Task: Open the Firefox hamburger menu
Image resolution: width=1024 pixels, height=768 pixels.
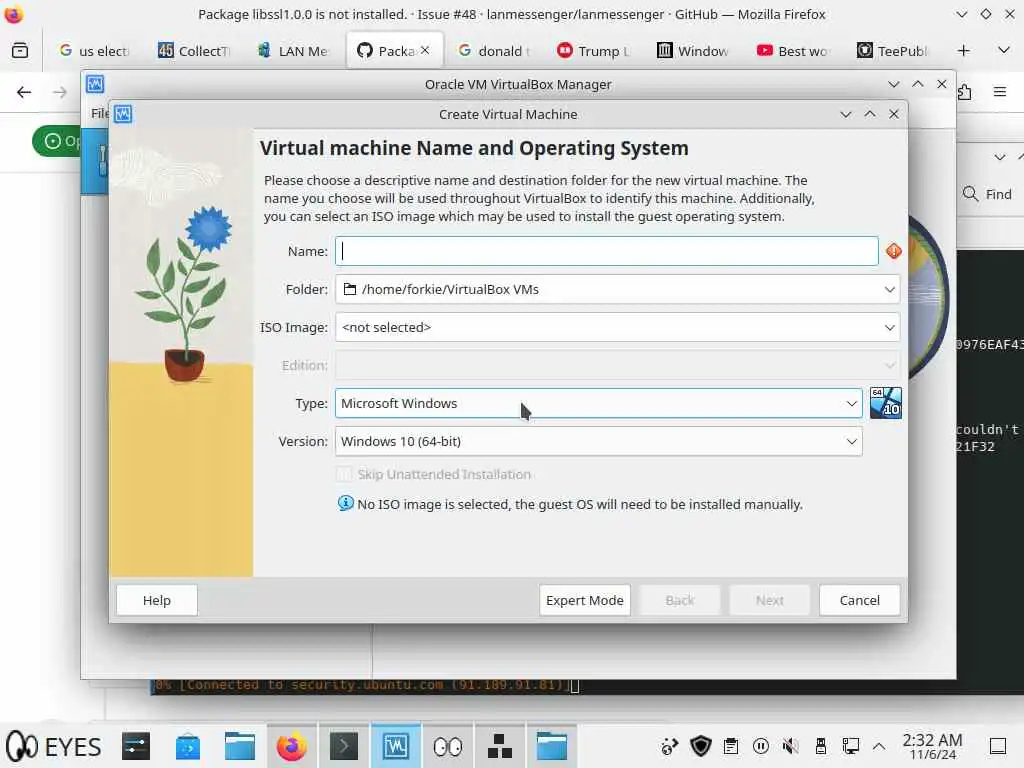Action: tap(1000, 92)
